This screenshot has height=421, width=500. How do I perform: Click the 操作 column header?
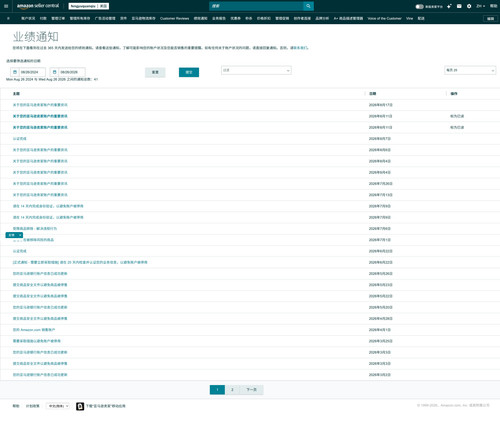[x=454, y=94]
